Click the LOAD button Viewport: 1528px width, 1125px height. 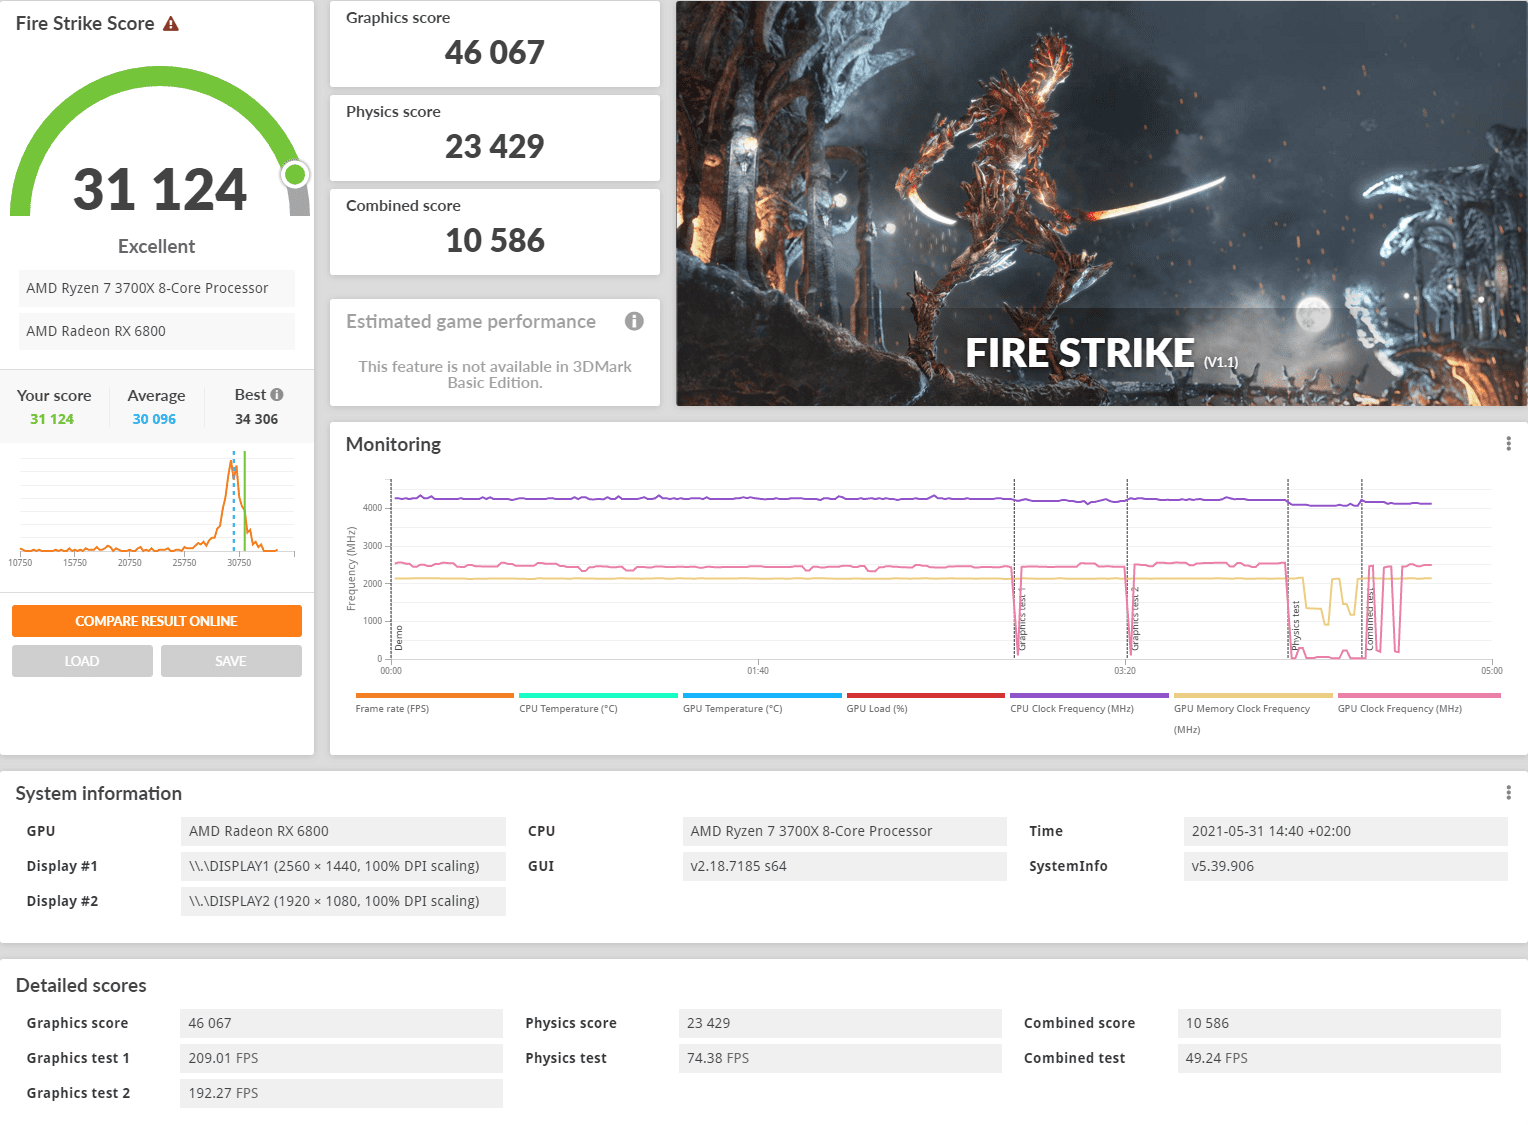point(82,661)
